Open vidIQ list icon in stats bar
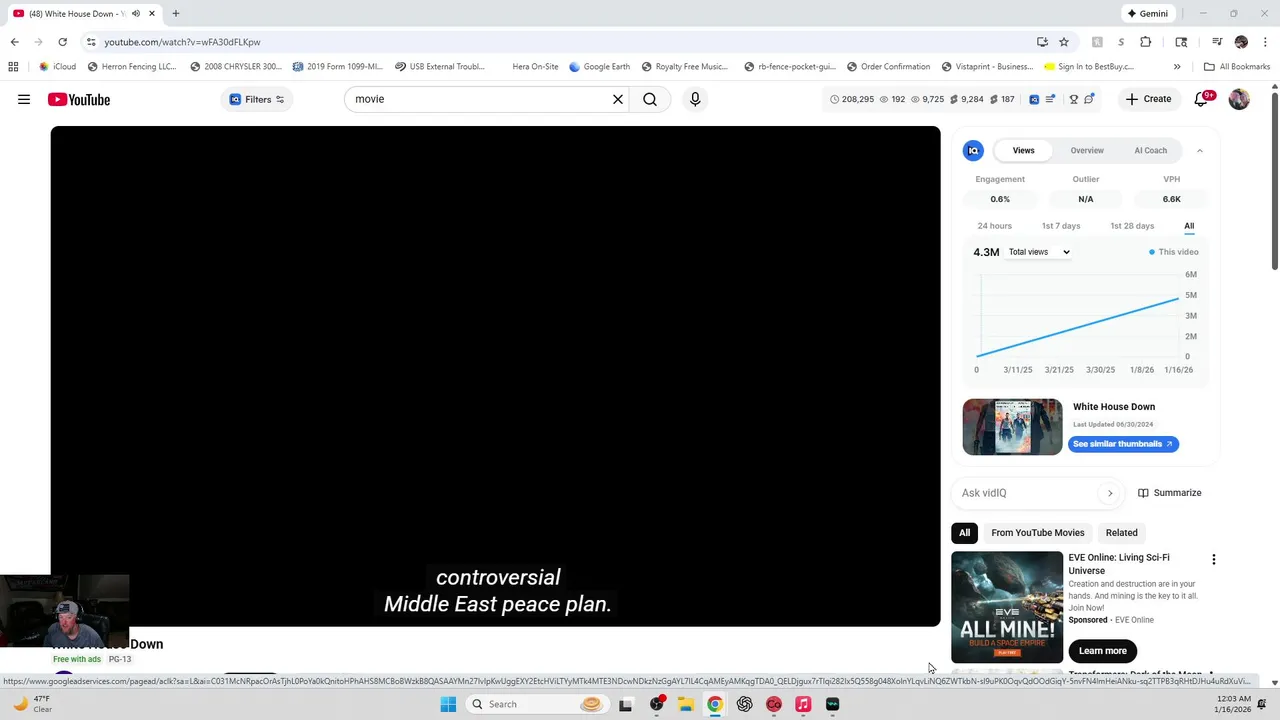Image resolution: width=1280 pixels, height=720 pixels. [1050, 99]
